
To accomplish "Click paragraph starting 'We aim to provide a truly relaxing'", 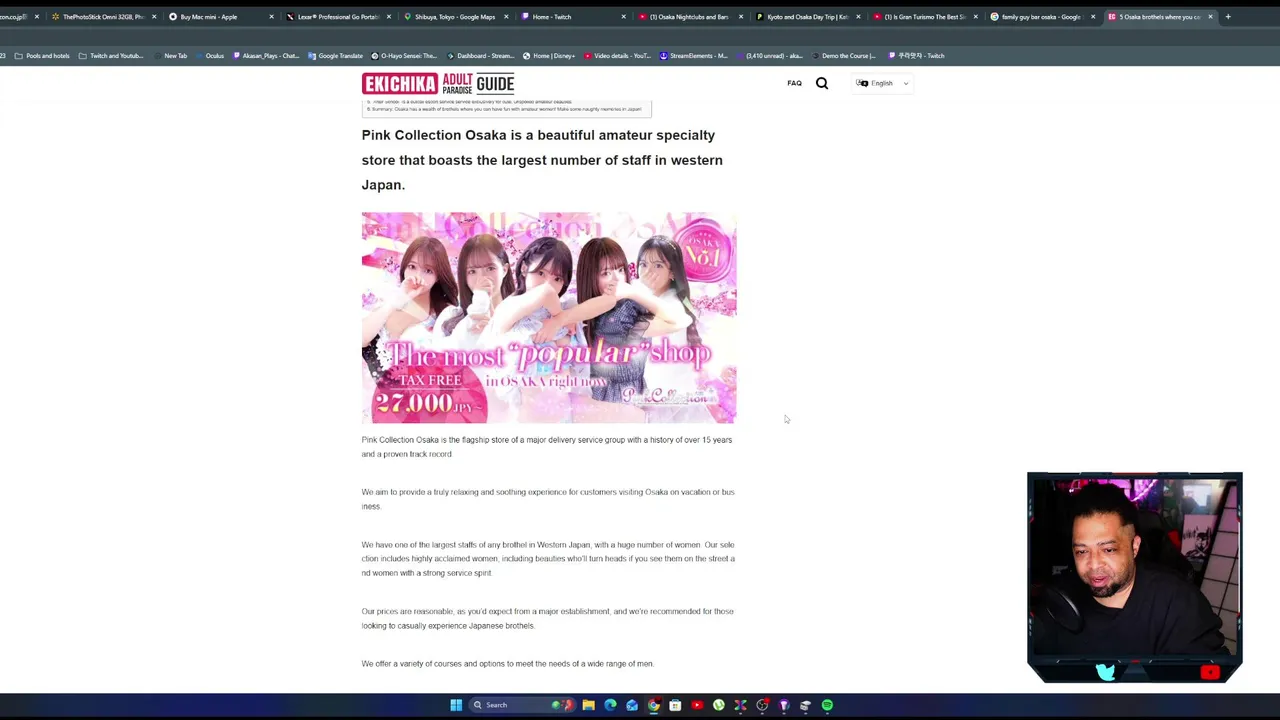I will click(x=548, y=499).
